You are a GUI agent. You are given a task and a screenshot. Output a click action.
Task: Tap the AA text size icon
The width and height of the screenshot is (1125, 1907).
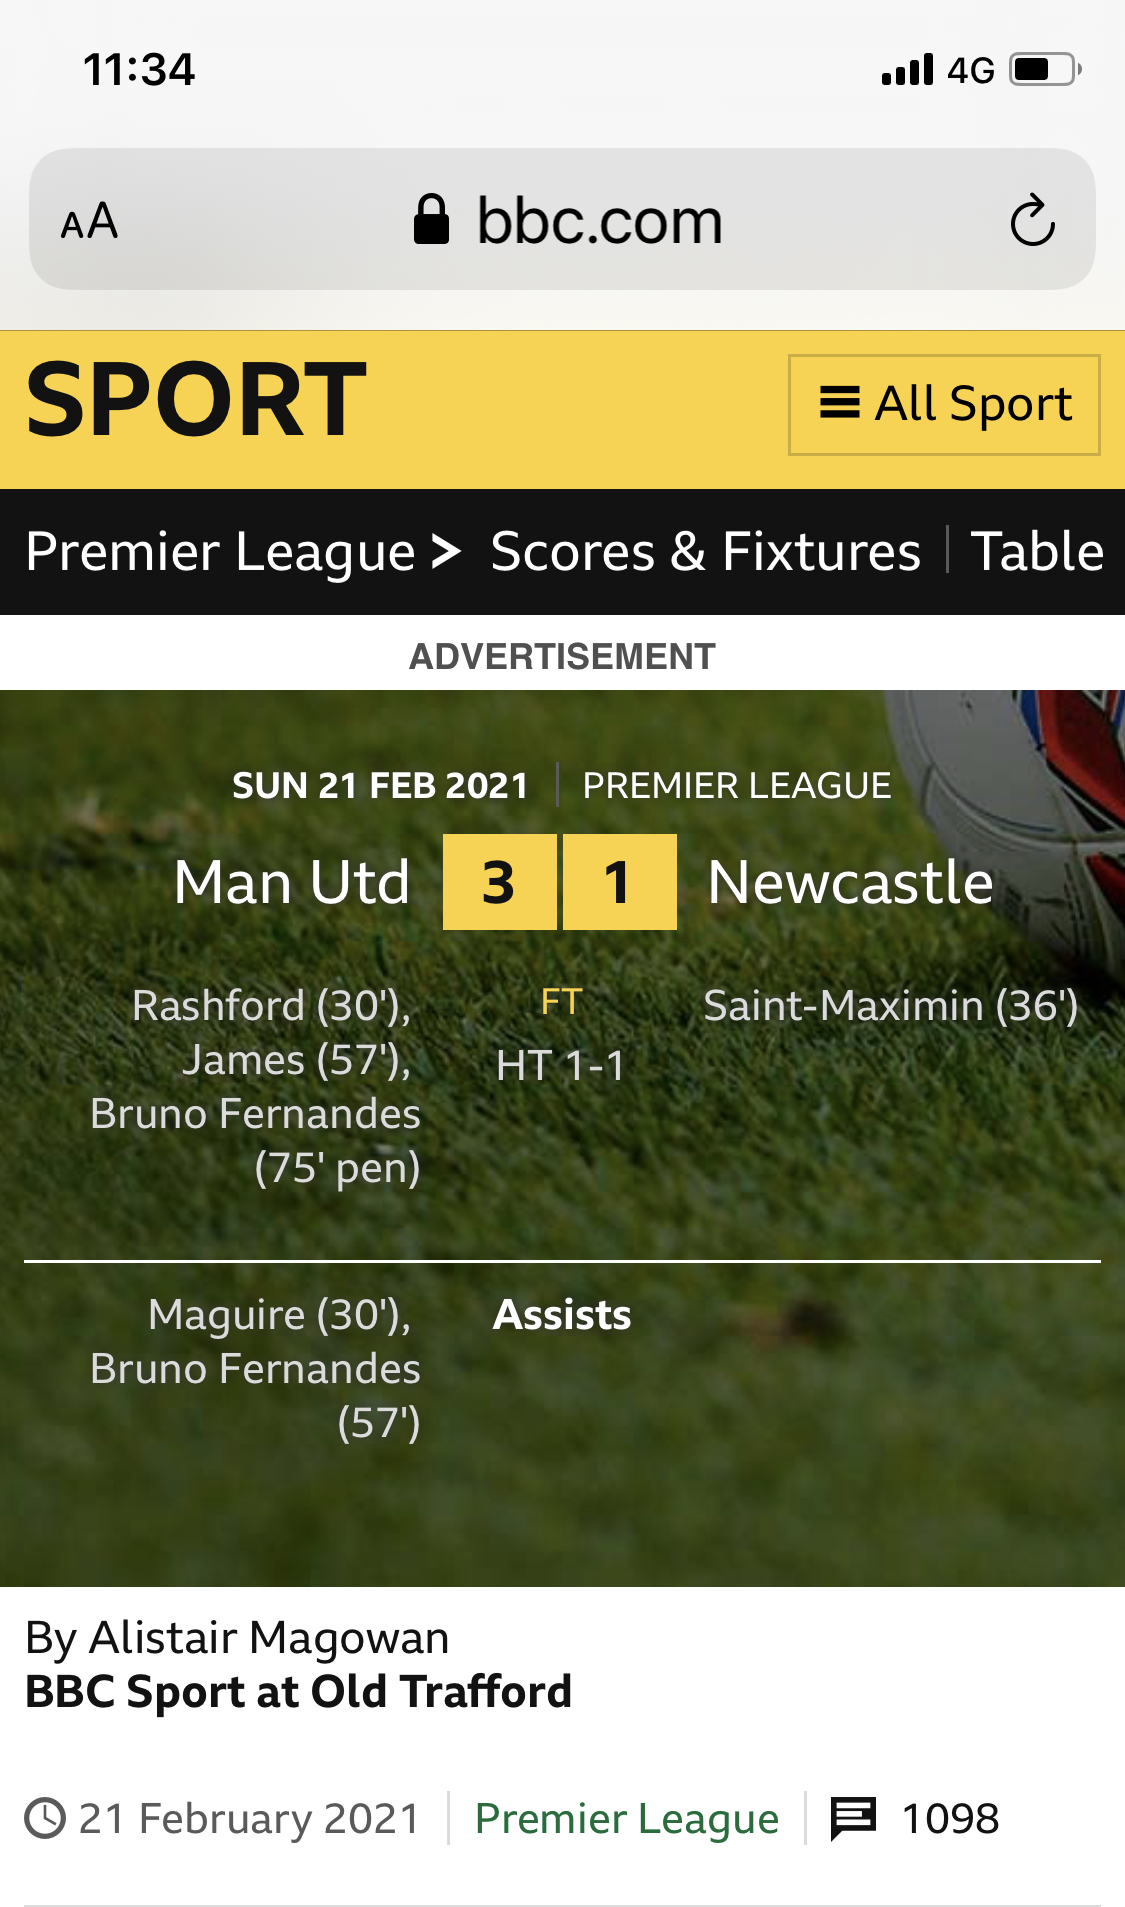tap(89, 221)
